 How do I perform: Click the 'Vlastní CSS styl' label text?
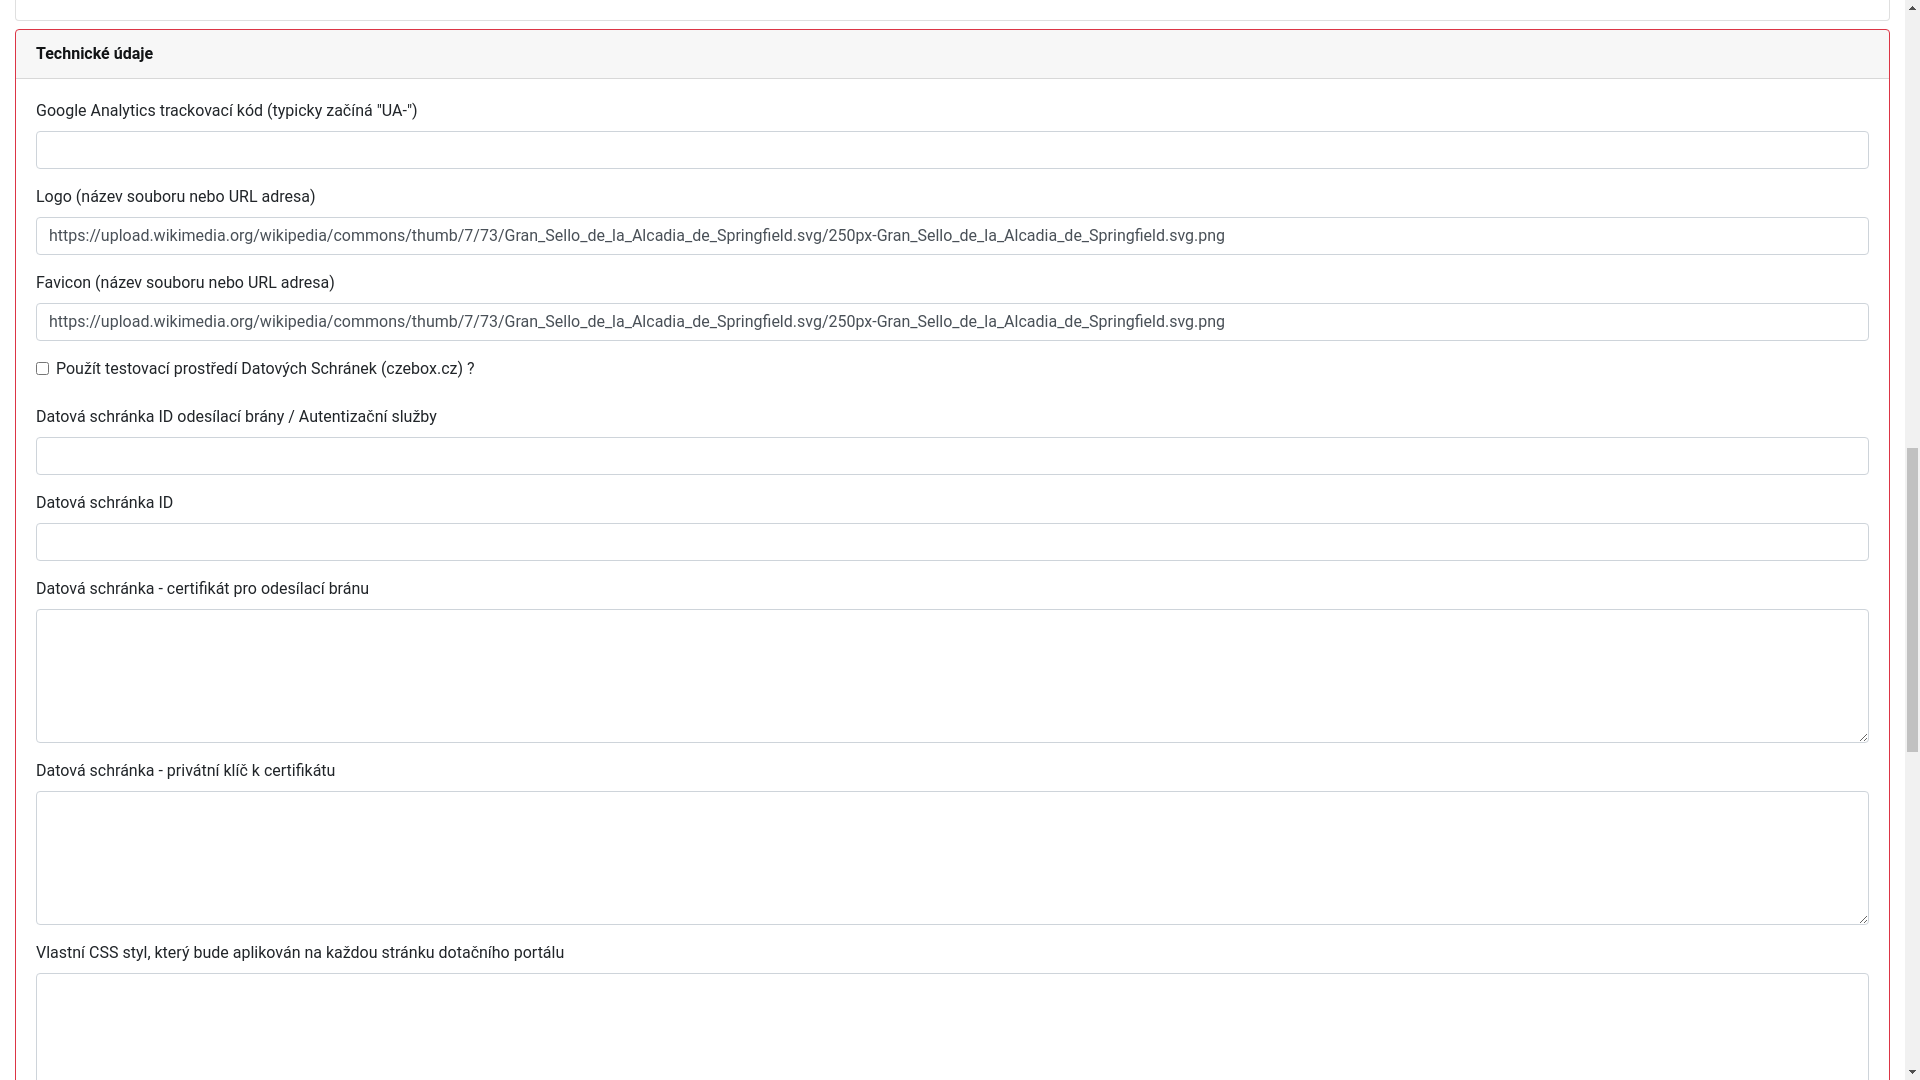[299, 953]
